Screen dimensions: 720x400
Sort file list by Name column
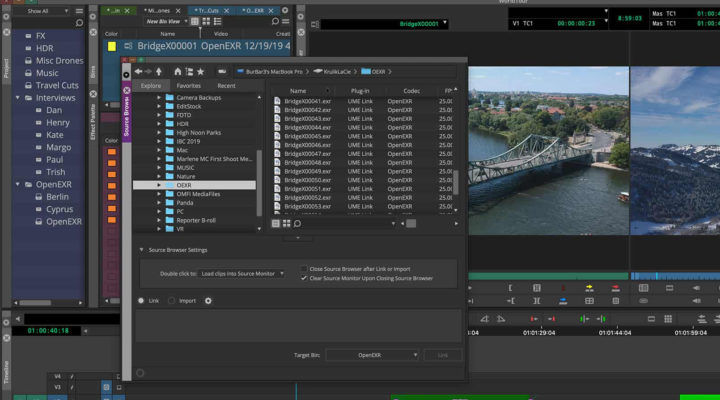(x=298, y=91)
